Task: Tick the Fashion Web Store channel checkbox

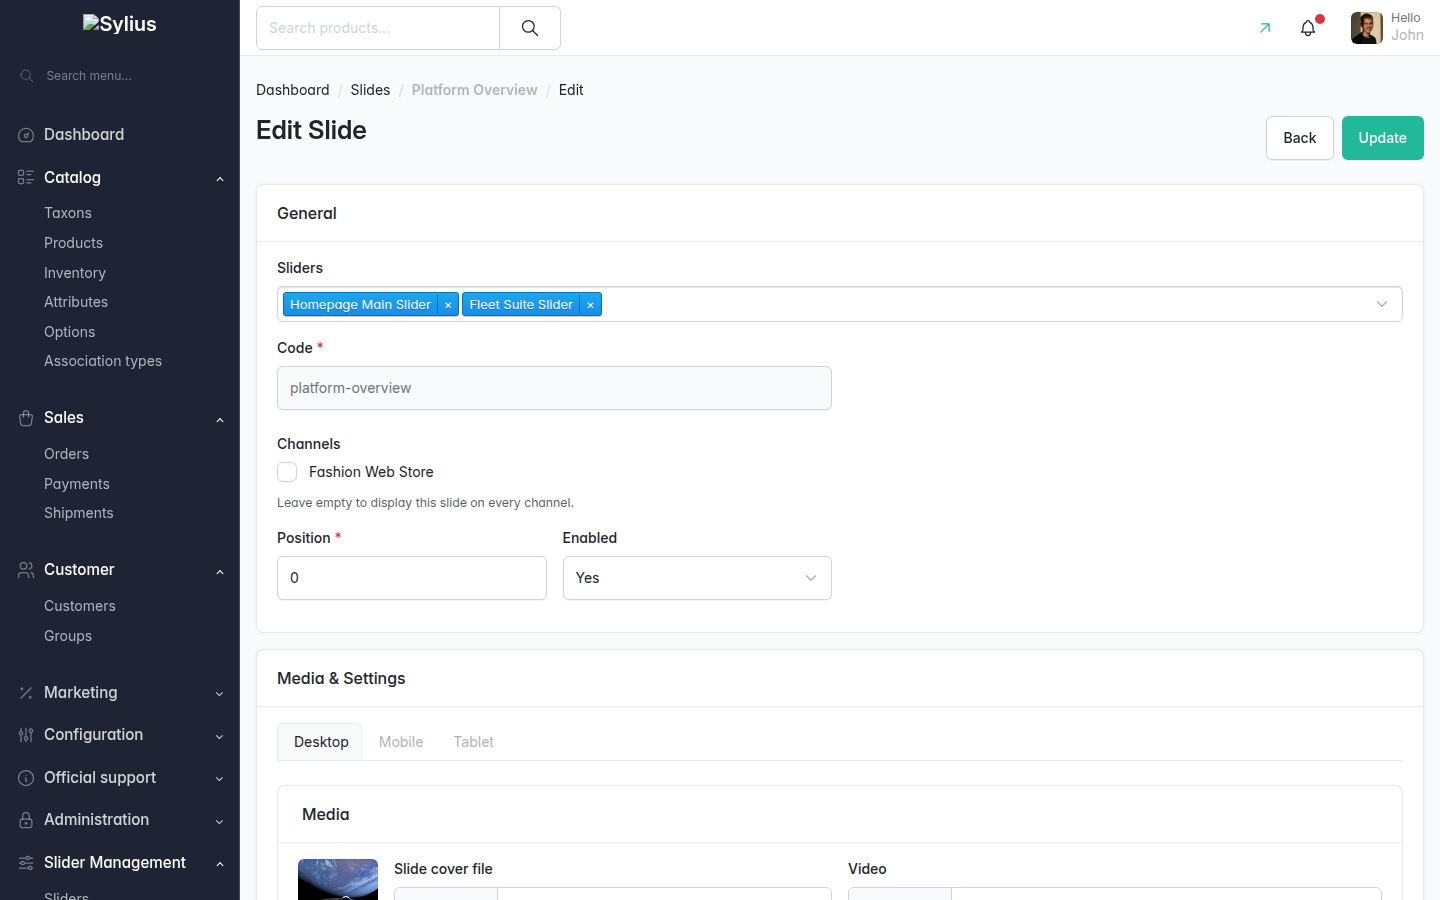Action: 287,472
